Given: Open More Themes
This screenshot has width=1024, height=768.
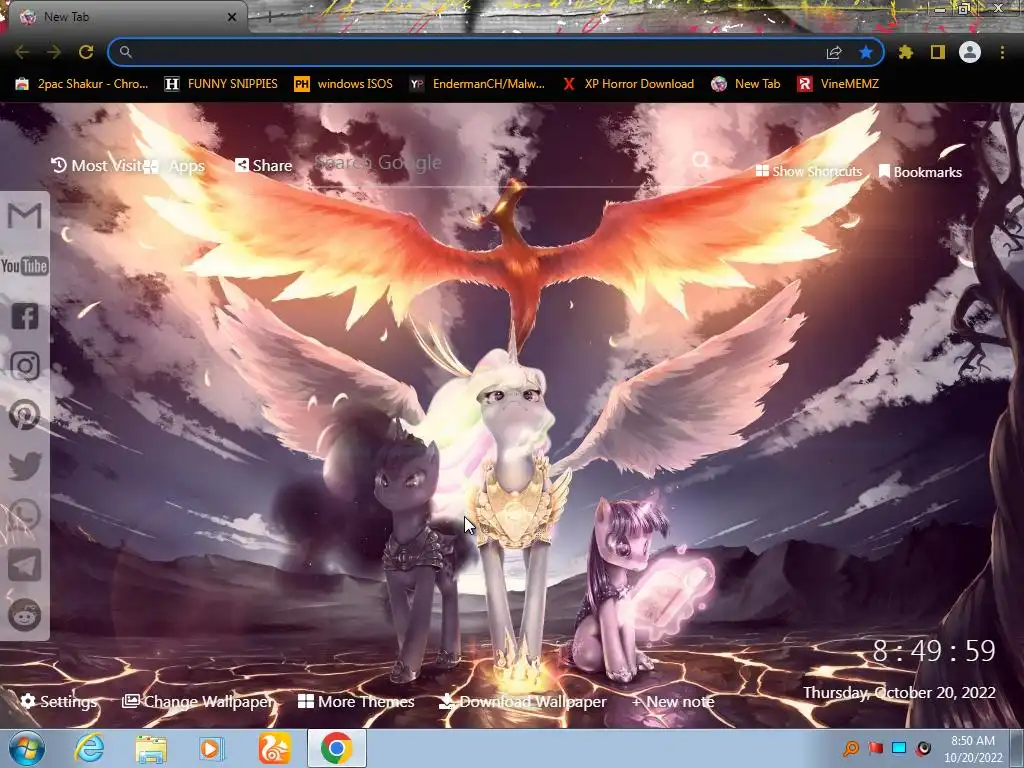Looking at the screenshot, I should coord(356,701).
